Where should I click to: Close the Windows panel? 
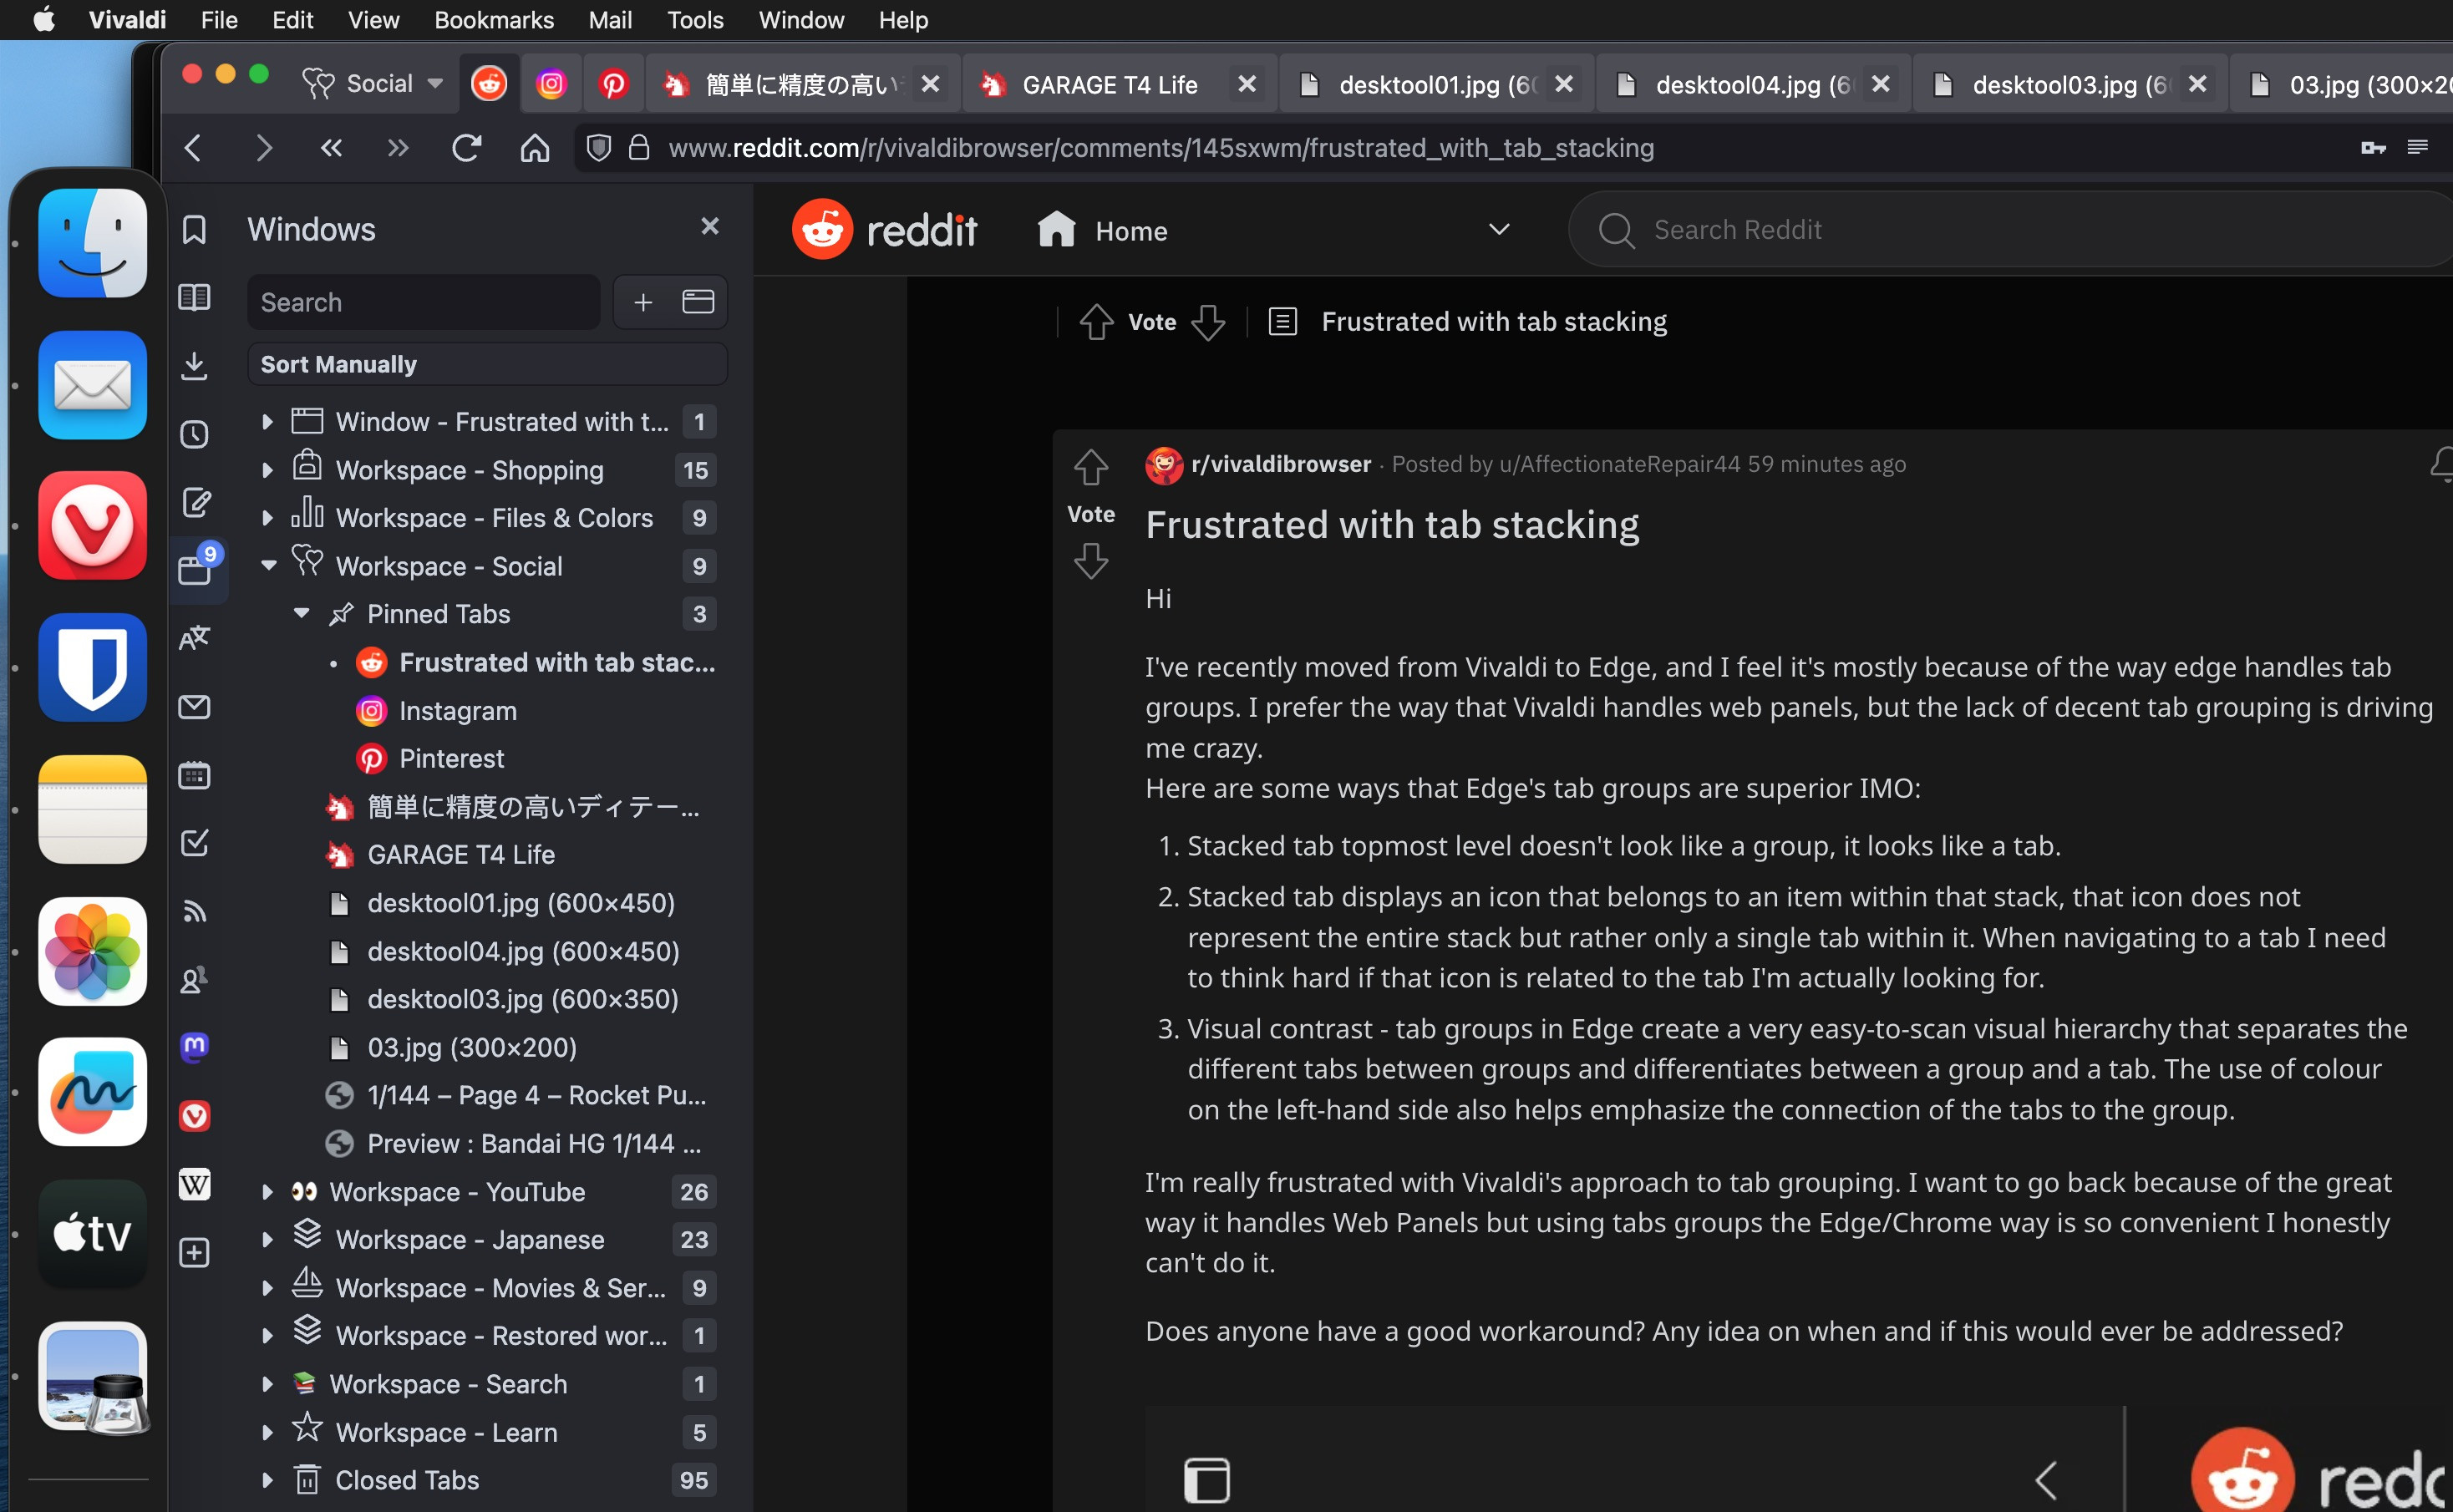(x=710, y=227)
